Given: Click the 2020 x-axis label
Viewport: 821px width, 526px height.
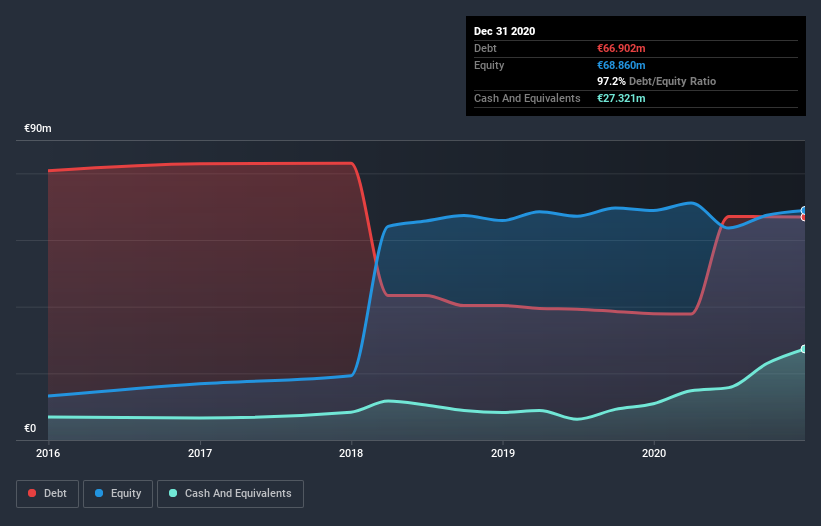Looking at the screenshot, I should pos(654,453).
